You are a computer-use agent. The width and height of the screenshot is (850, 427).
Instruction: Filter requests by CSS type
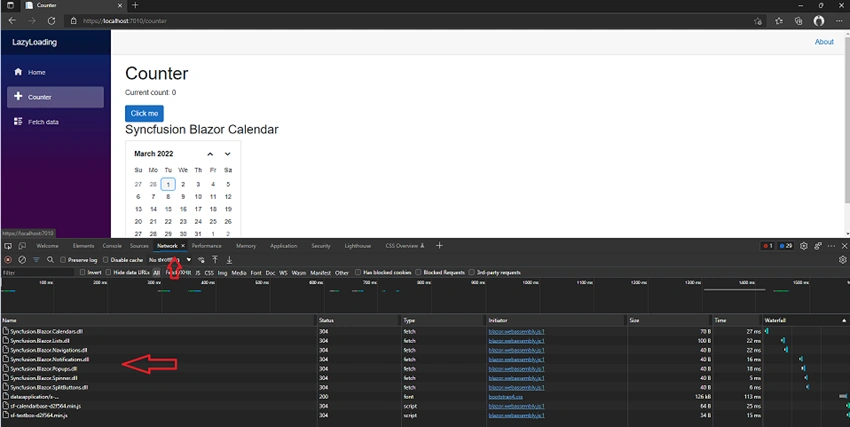tap(209, 273)
